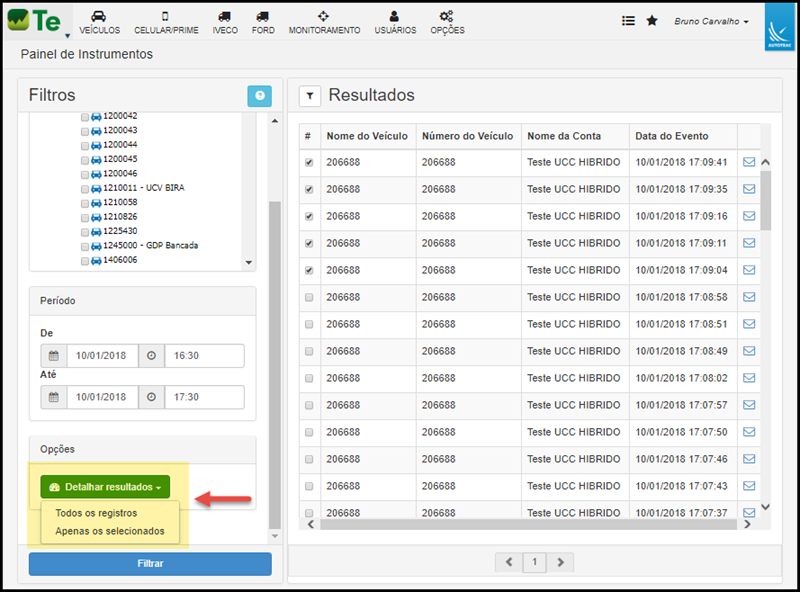Open the FORD truck icon menu
This screenshot has width=800, height=592.
coord(263,22)
